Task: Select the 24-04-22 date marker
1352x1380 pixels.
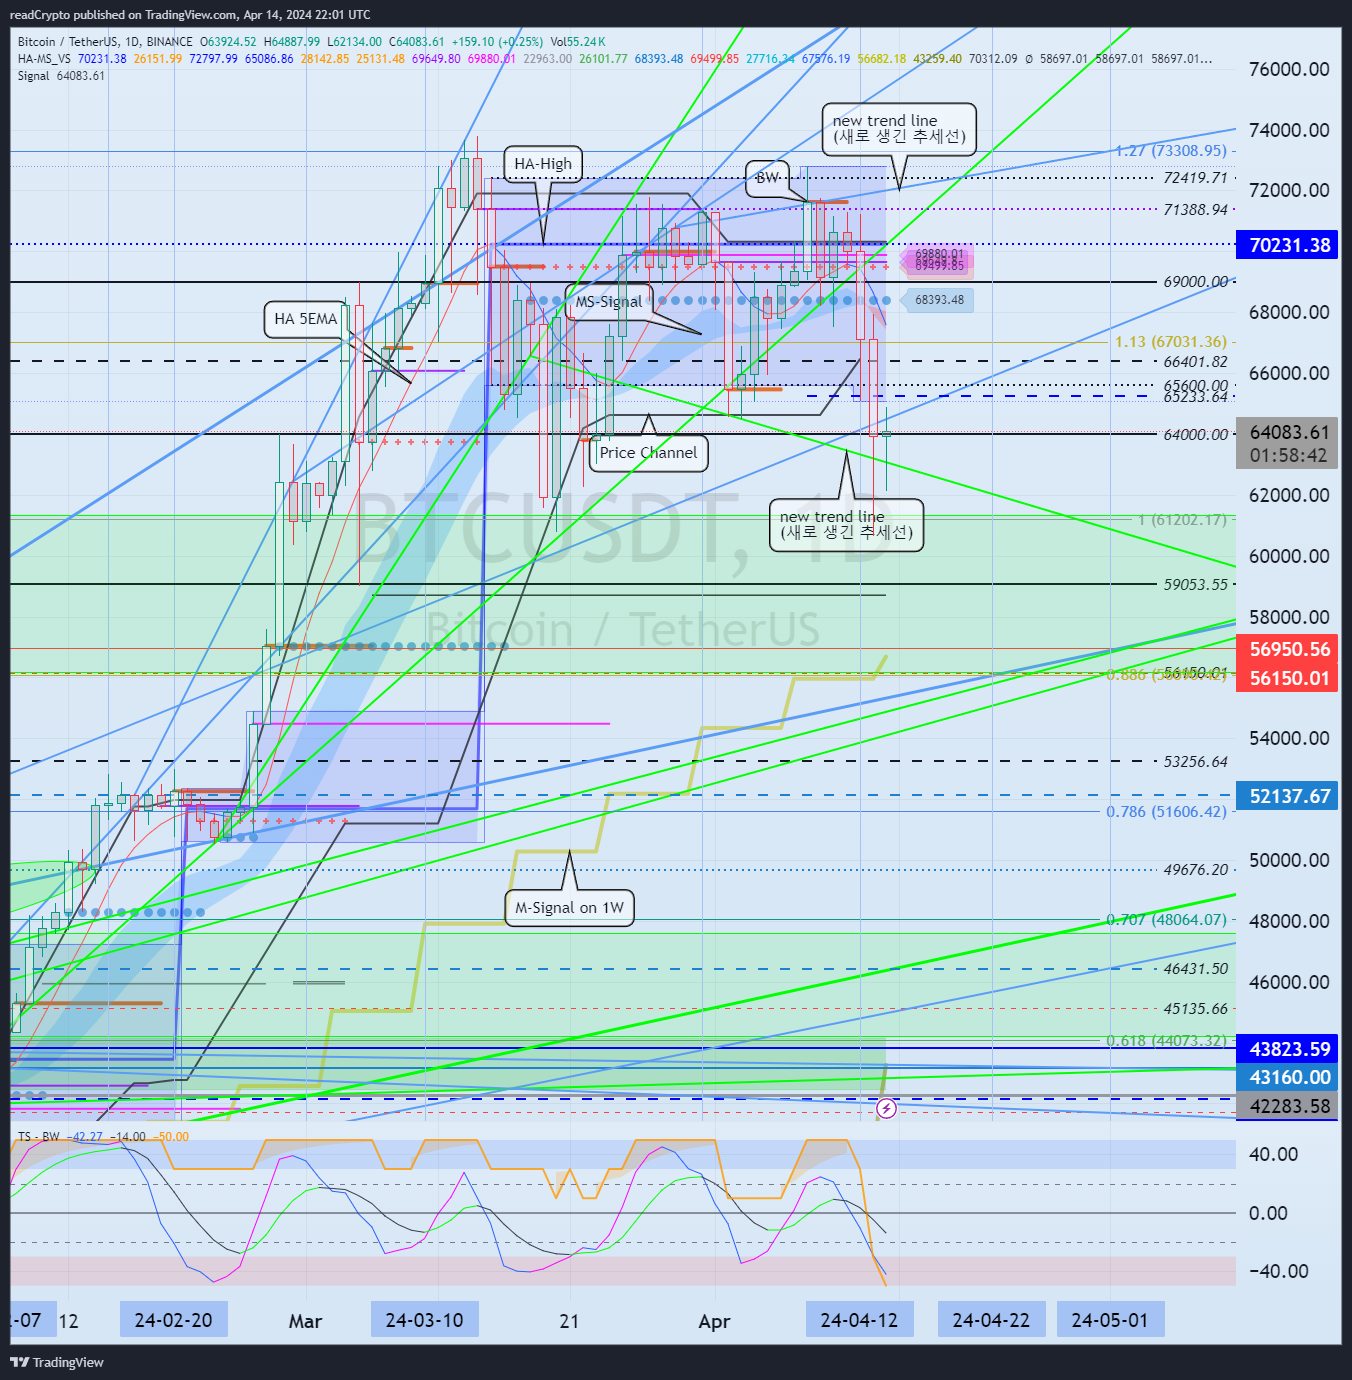Action: 991,1320
